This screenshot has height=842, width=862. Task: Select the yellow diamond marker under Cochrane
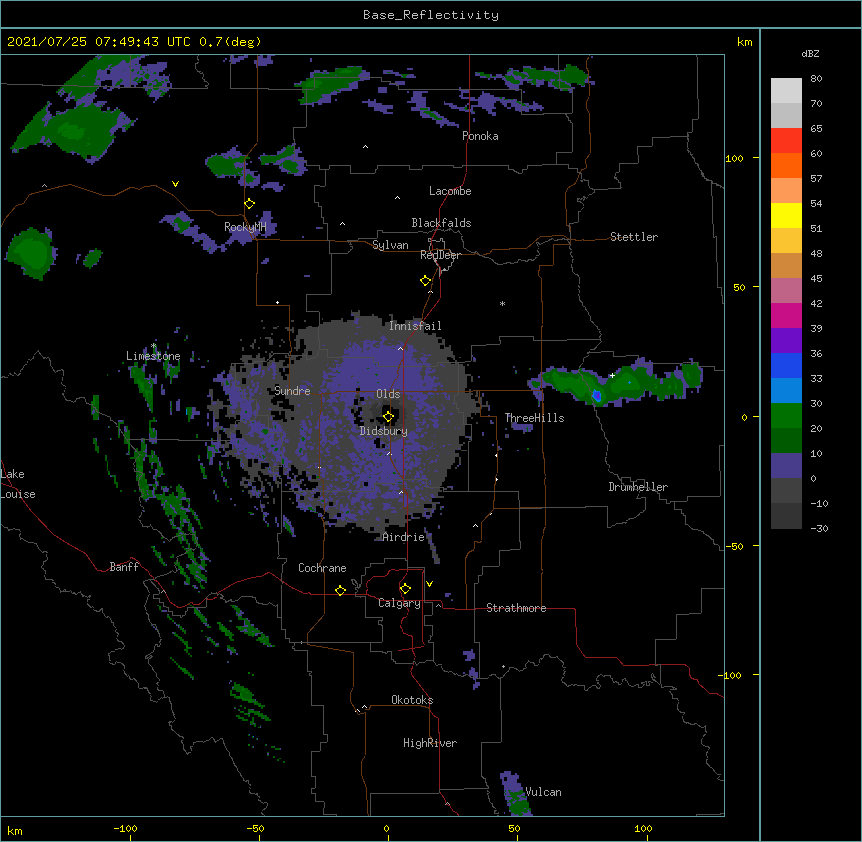point(340,590)
